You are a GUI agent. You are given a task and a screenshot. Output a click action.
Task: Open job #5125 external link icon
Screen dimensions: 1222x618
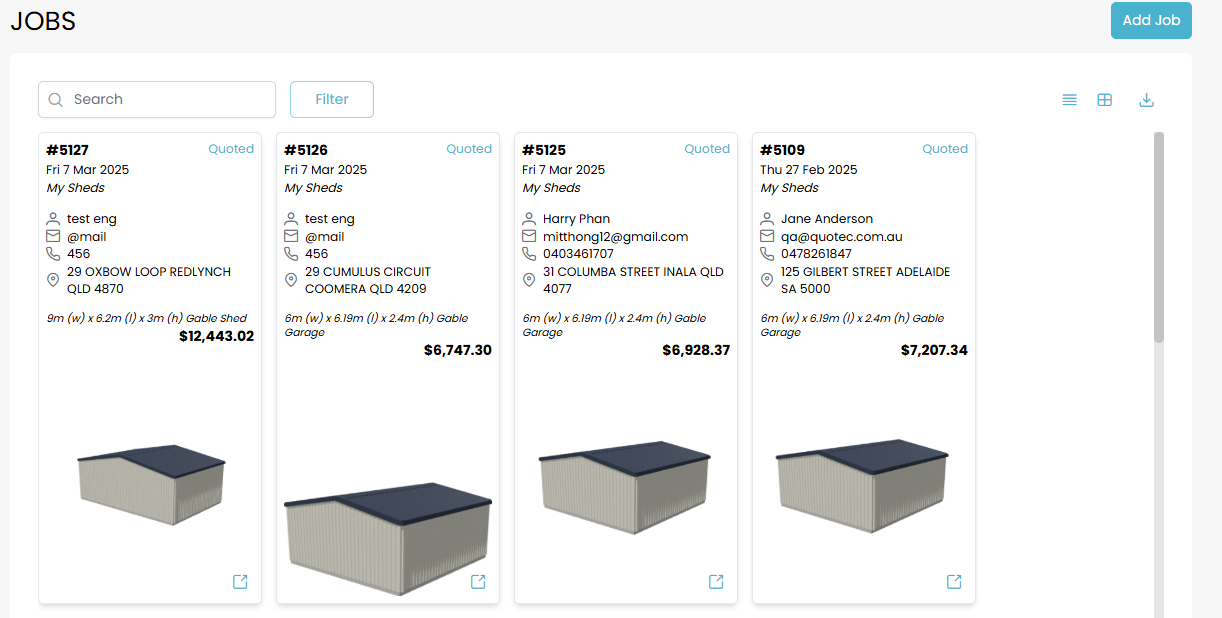click(716, 582)
